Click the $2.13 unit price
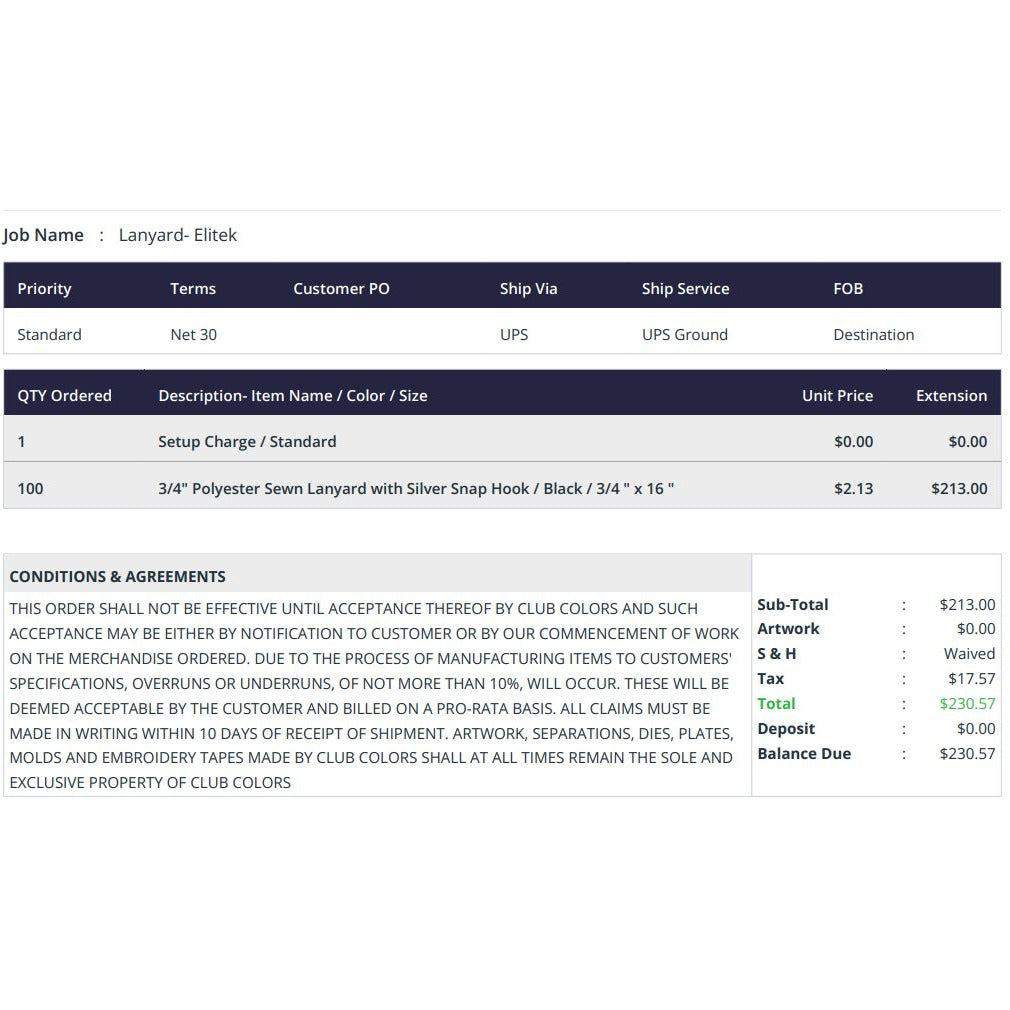 [853, 488]
